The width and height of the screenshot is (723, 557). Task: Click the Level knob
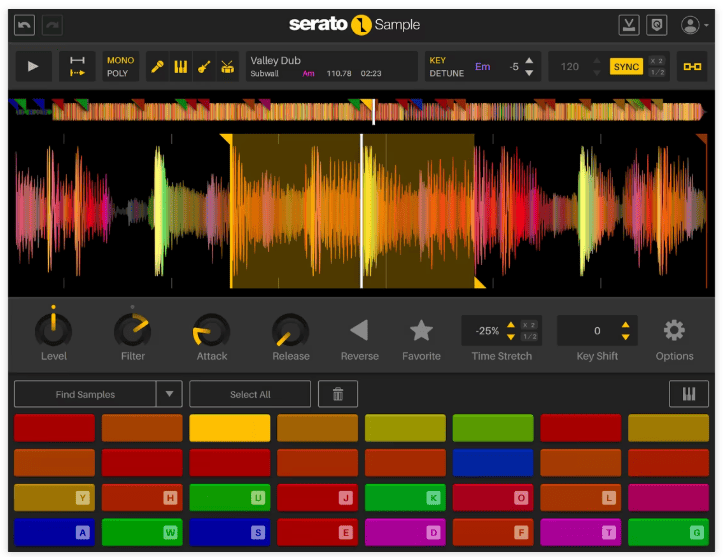click(53, 330)
